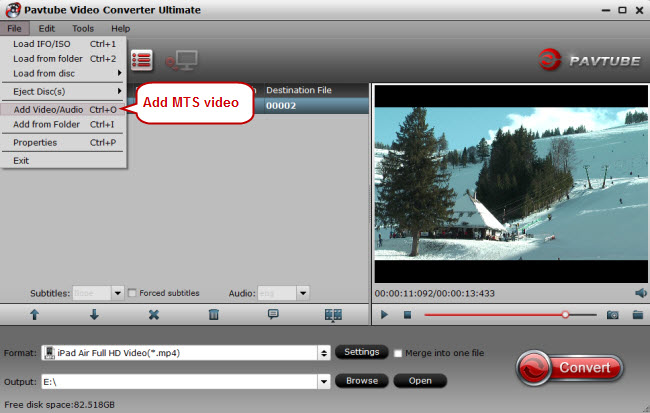The height and width of the screenshot is (413, 650).
Task: Remove selected item with X icon
Action: tap(154, 315)
